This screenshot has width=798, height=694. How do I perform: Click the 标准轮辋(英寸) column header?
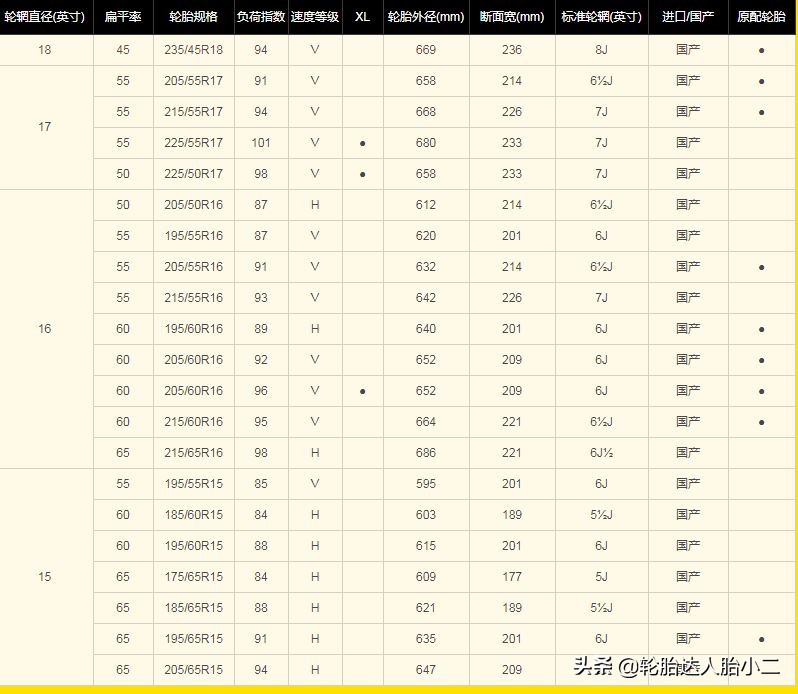(x=602, y=17)
